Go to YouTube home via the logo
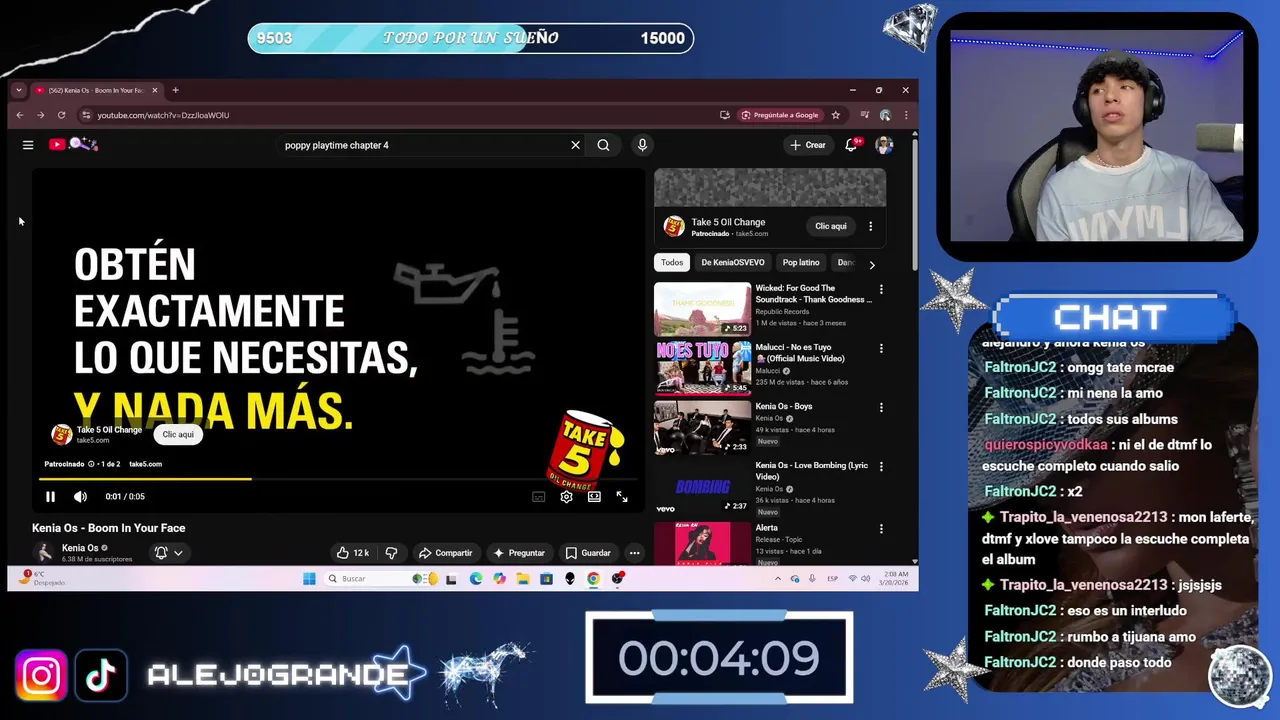This screenshot has width=1280, height=720. pos(73,145)
